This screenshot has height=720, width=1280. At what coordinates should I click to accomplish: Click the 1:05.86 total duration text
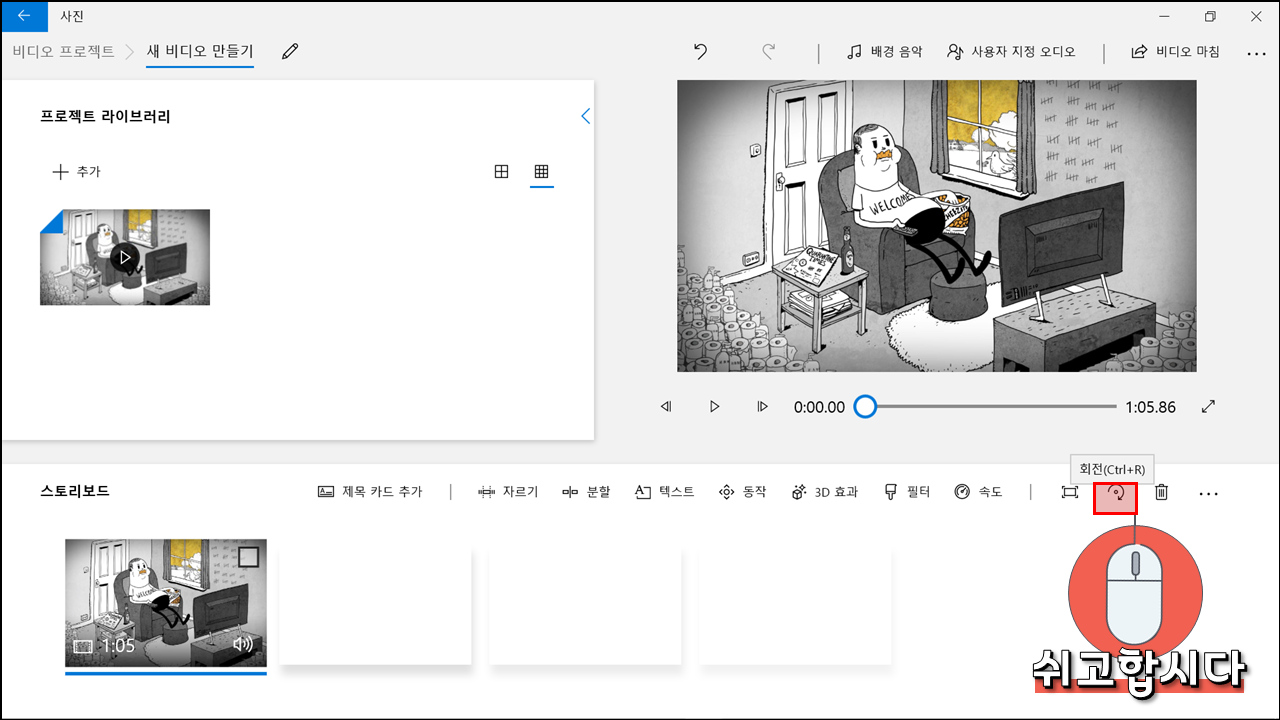tap(1150, 407)
